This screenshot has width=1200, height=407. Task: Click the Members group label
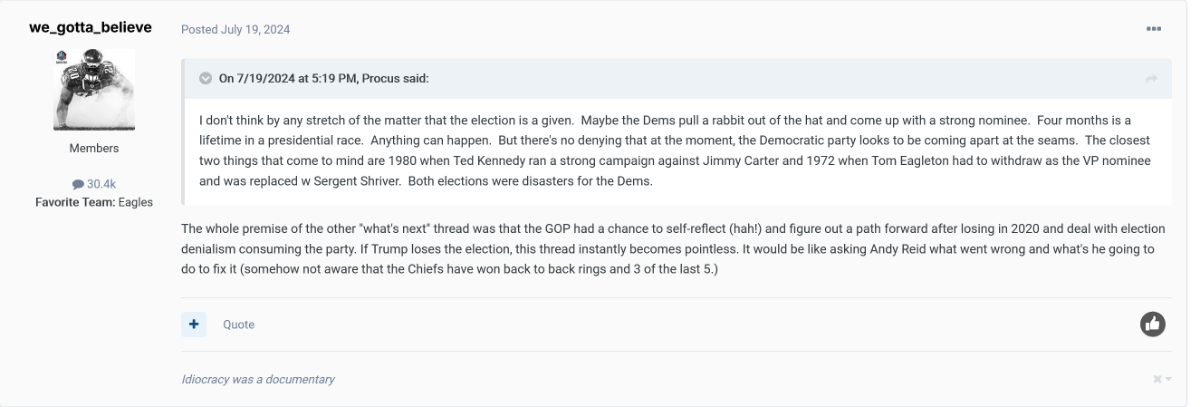94,148
